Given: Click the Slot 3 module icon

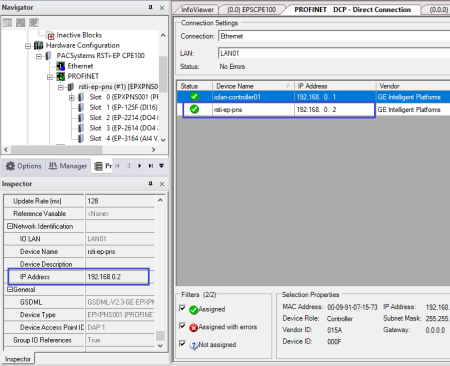Looking at the screenshot, I should tap(81, 128).
